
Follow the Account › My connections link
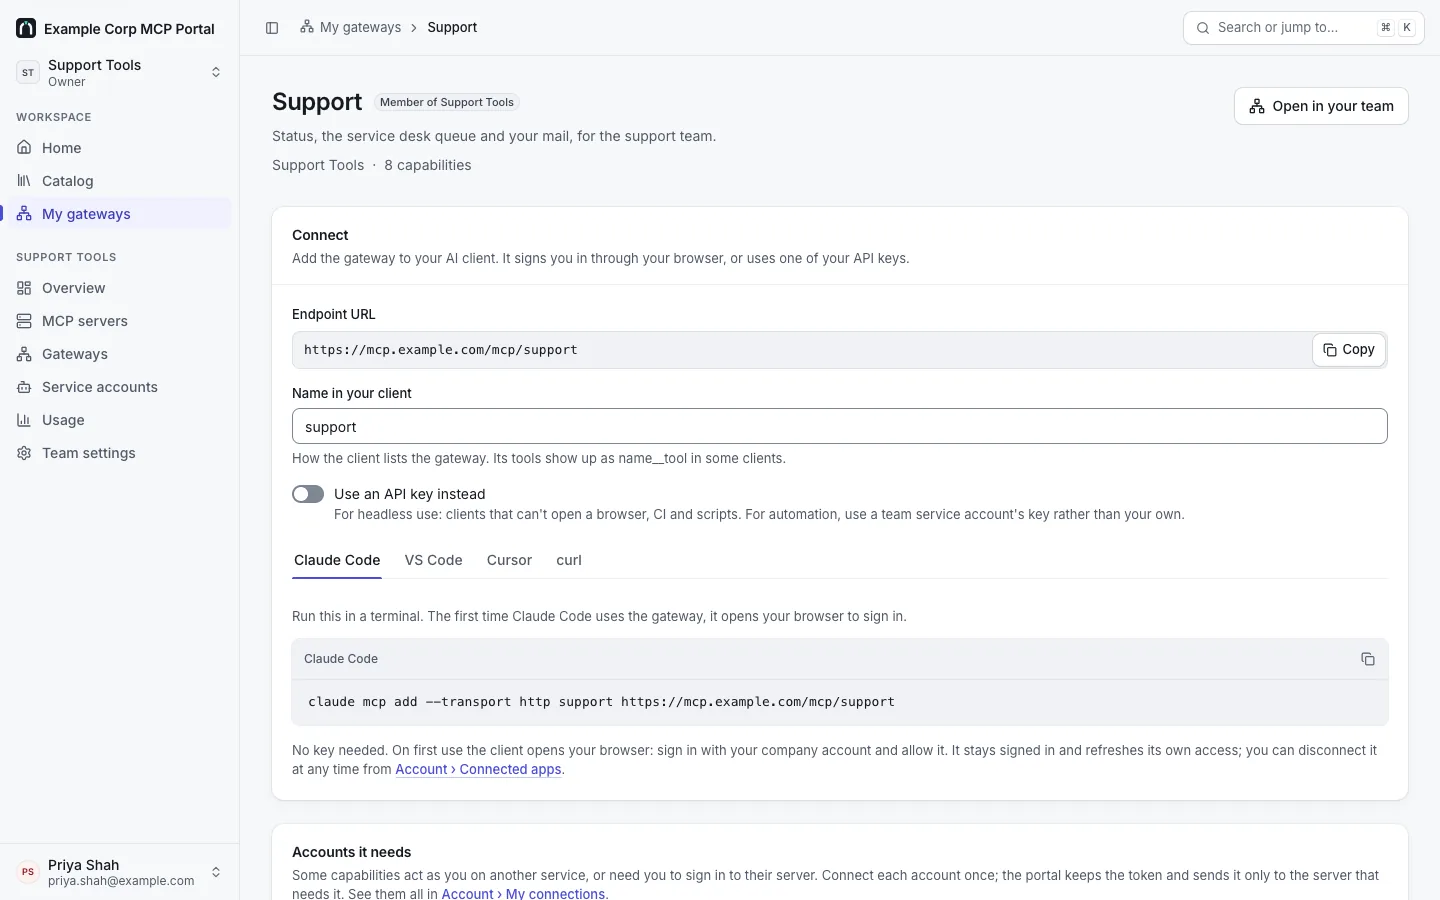point(523,893)
